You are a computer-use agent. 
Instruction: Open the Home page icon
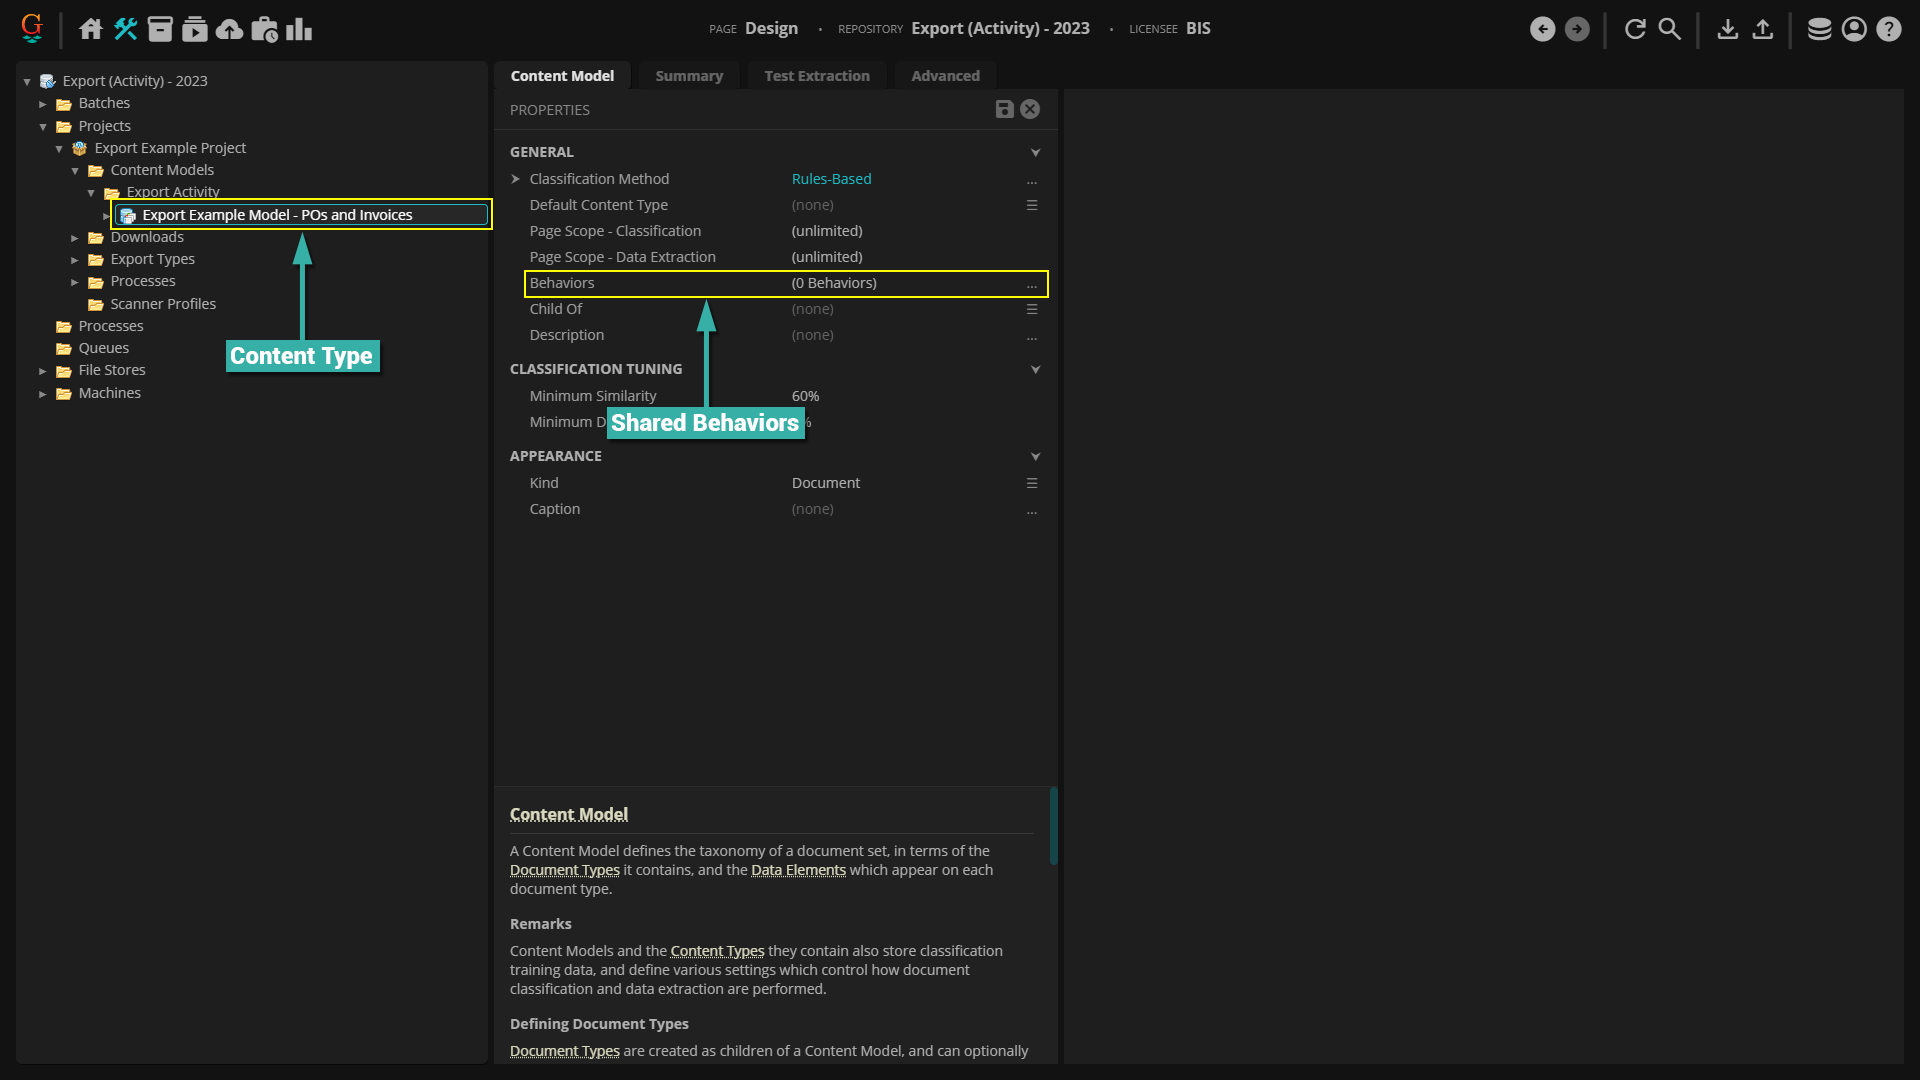click(91, 29)
